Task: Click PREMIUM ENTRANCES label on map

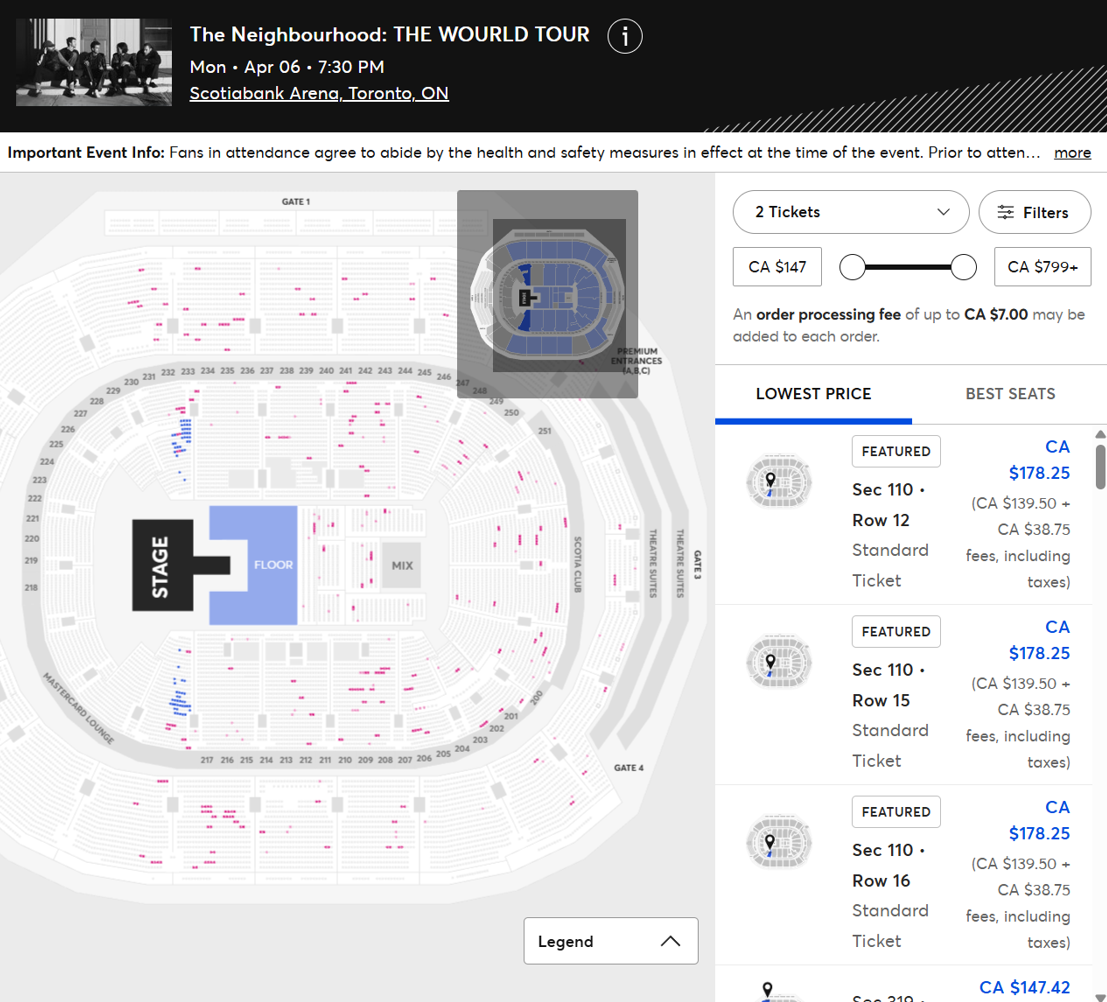Action: pos(636,360)
